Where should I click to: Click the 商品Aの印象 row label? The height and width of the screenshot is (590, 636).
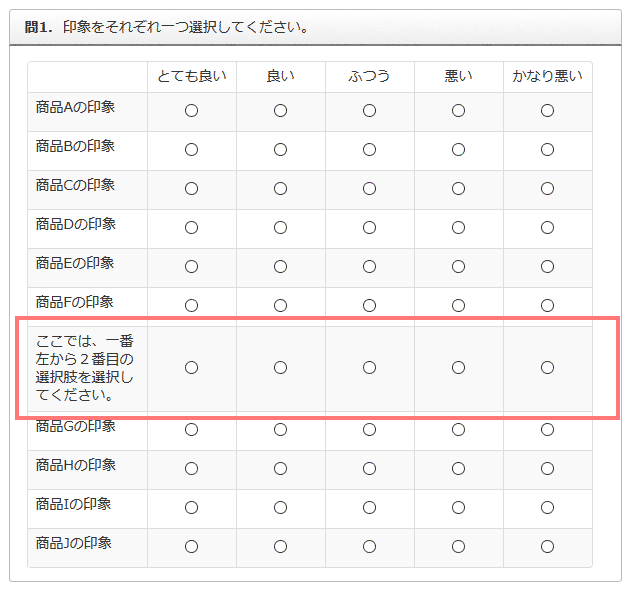pyautogui.click(x=75, y=107)
